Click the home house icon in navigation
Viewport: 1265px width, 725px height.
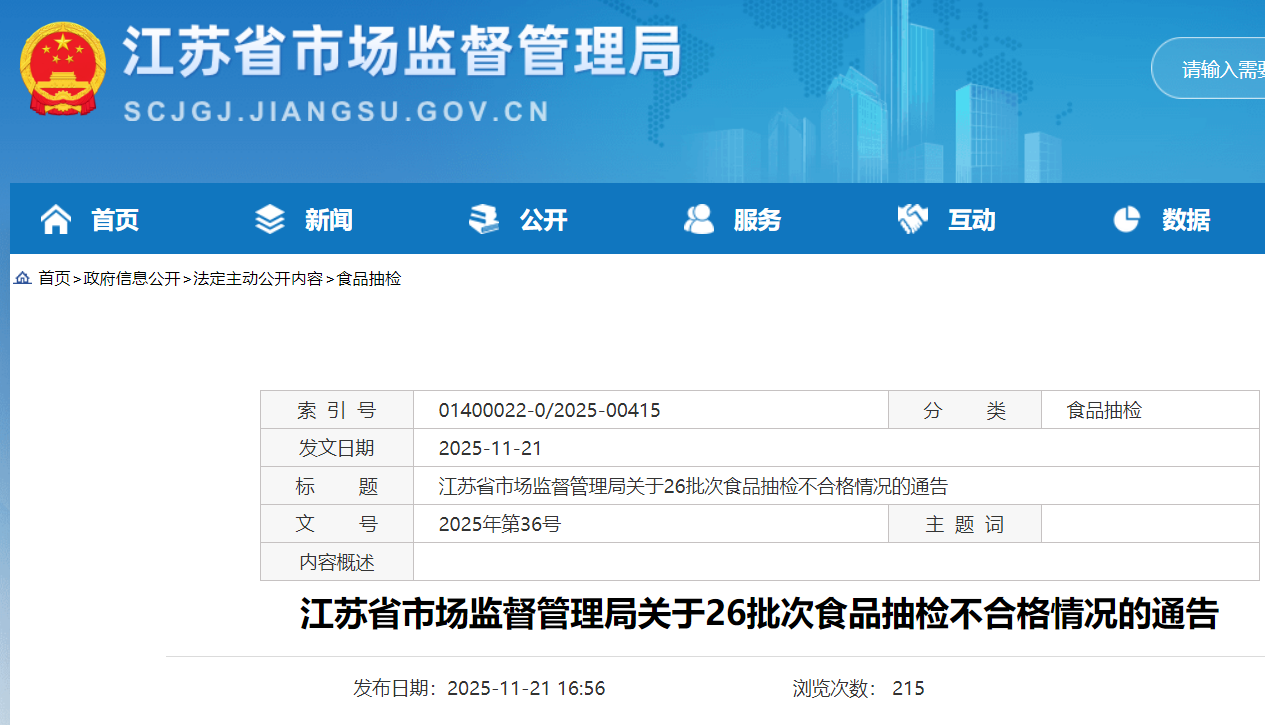56,219
